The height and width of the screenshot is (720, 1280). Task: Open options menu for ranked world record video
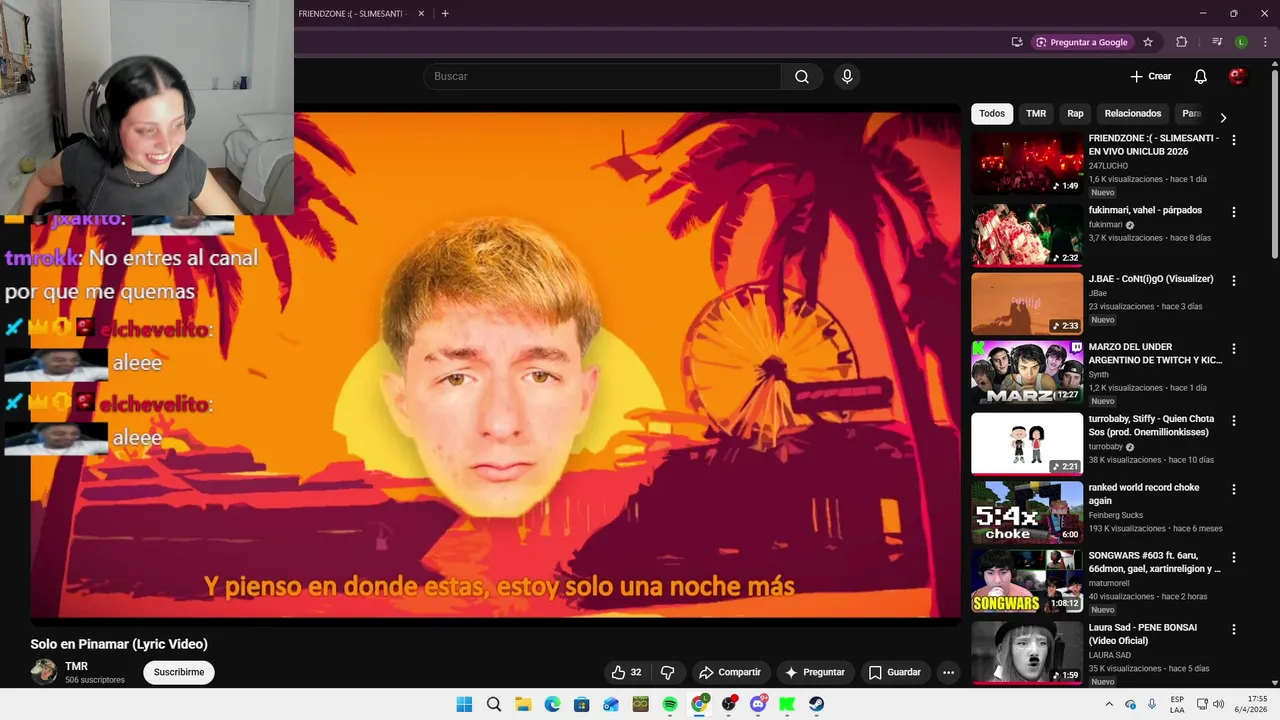(x=1234, y=489)
